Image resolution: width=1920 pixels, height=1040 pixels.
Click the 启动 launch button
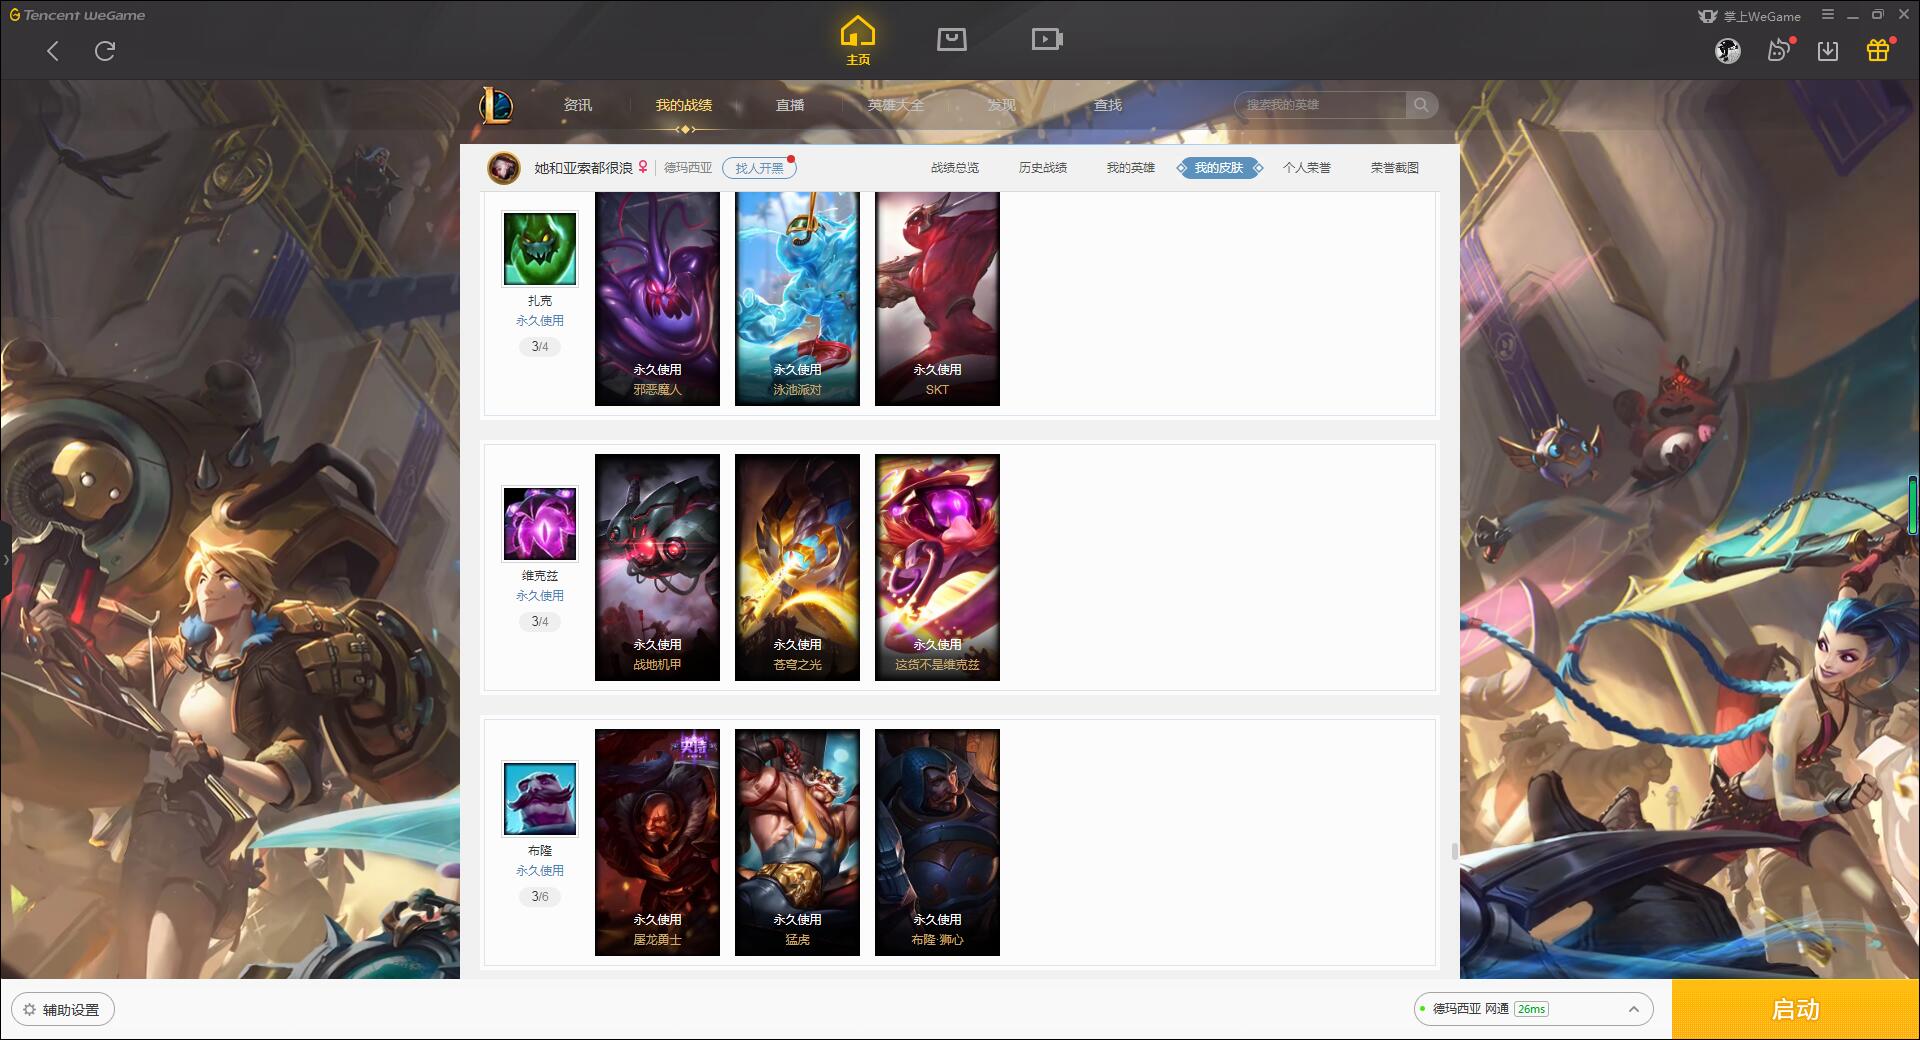(x=1796, y=1010)
